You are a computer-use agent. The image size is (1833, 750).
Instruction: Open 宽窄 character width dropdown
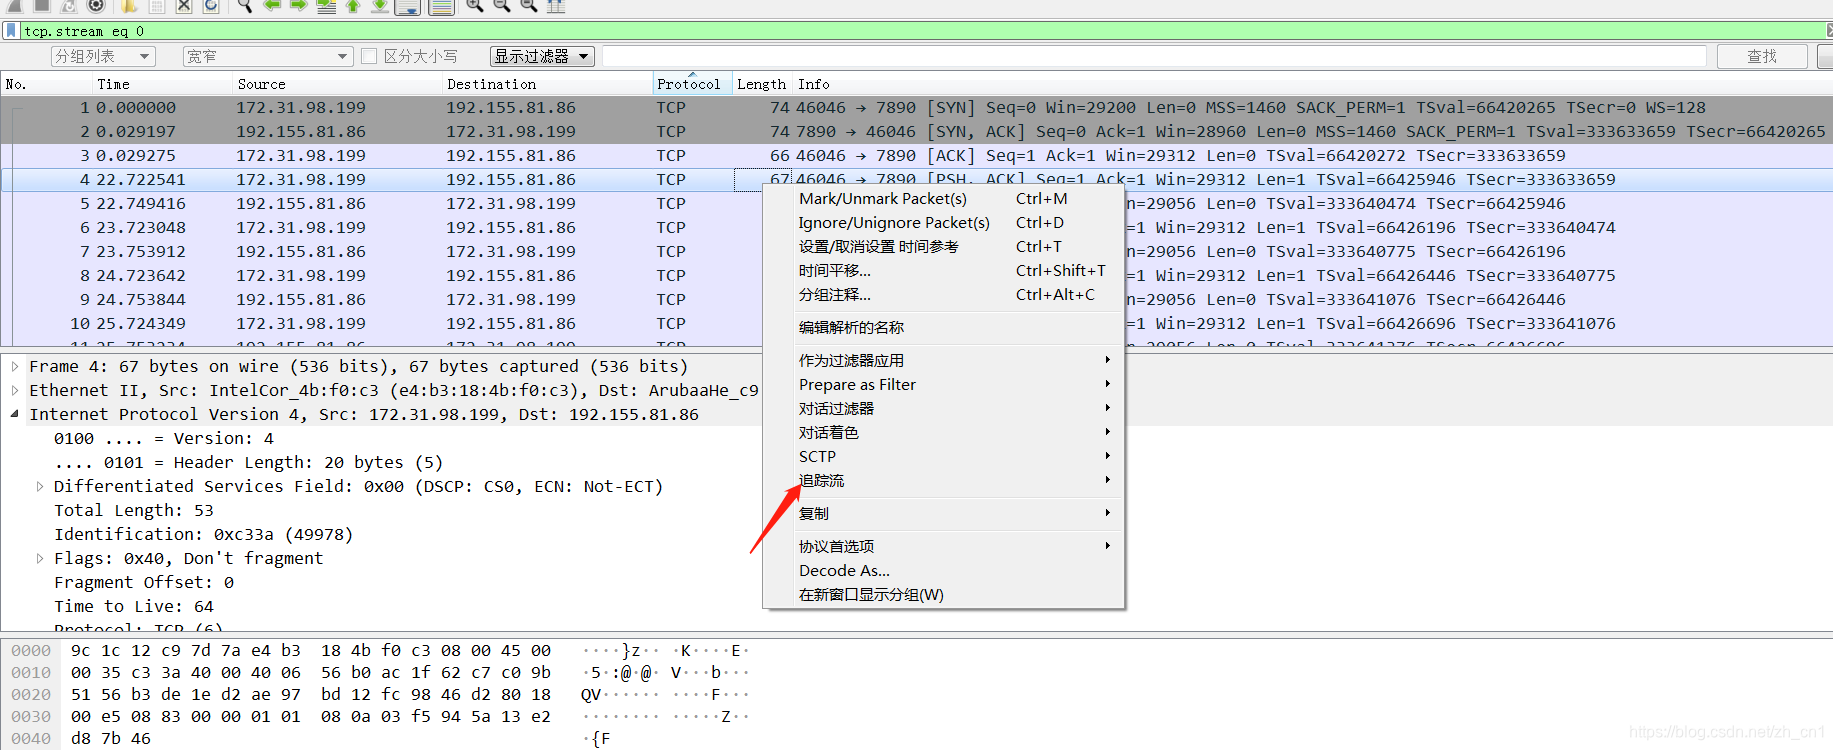pos(267,56)
